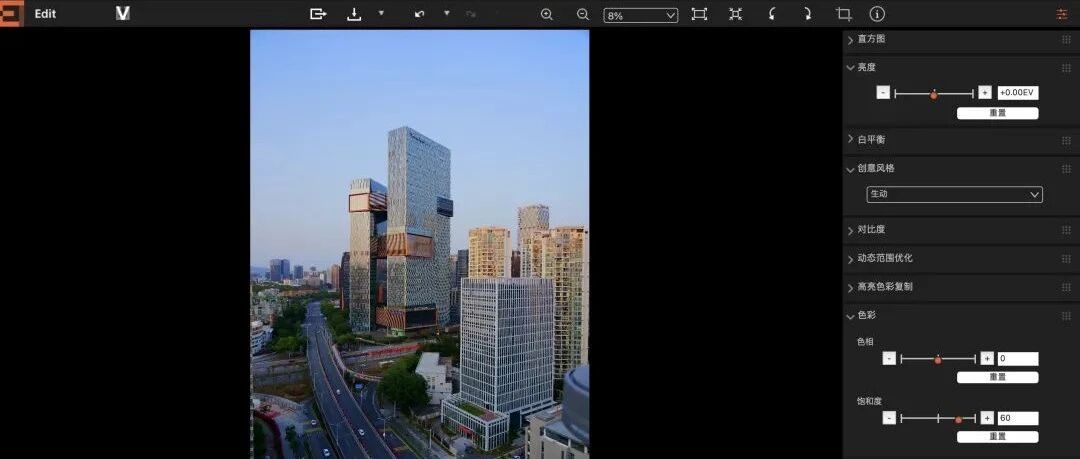Toggle the adjustment panel sliders icon
1080x459 pixels.
[x=1061, y=14]
